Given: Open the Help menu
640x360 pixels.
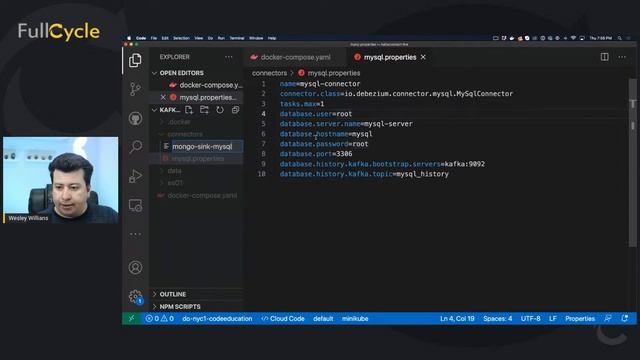Looking at the screenshot, I should click(x=272, y=38).
